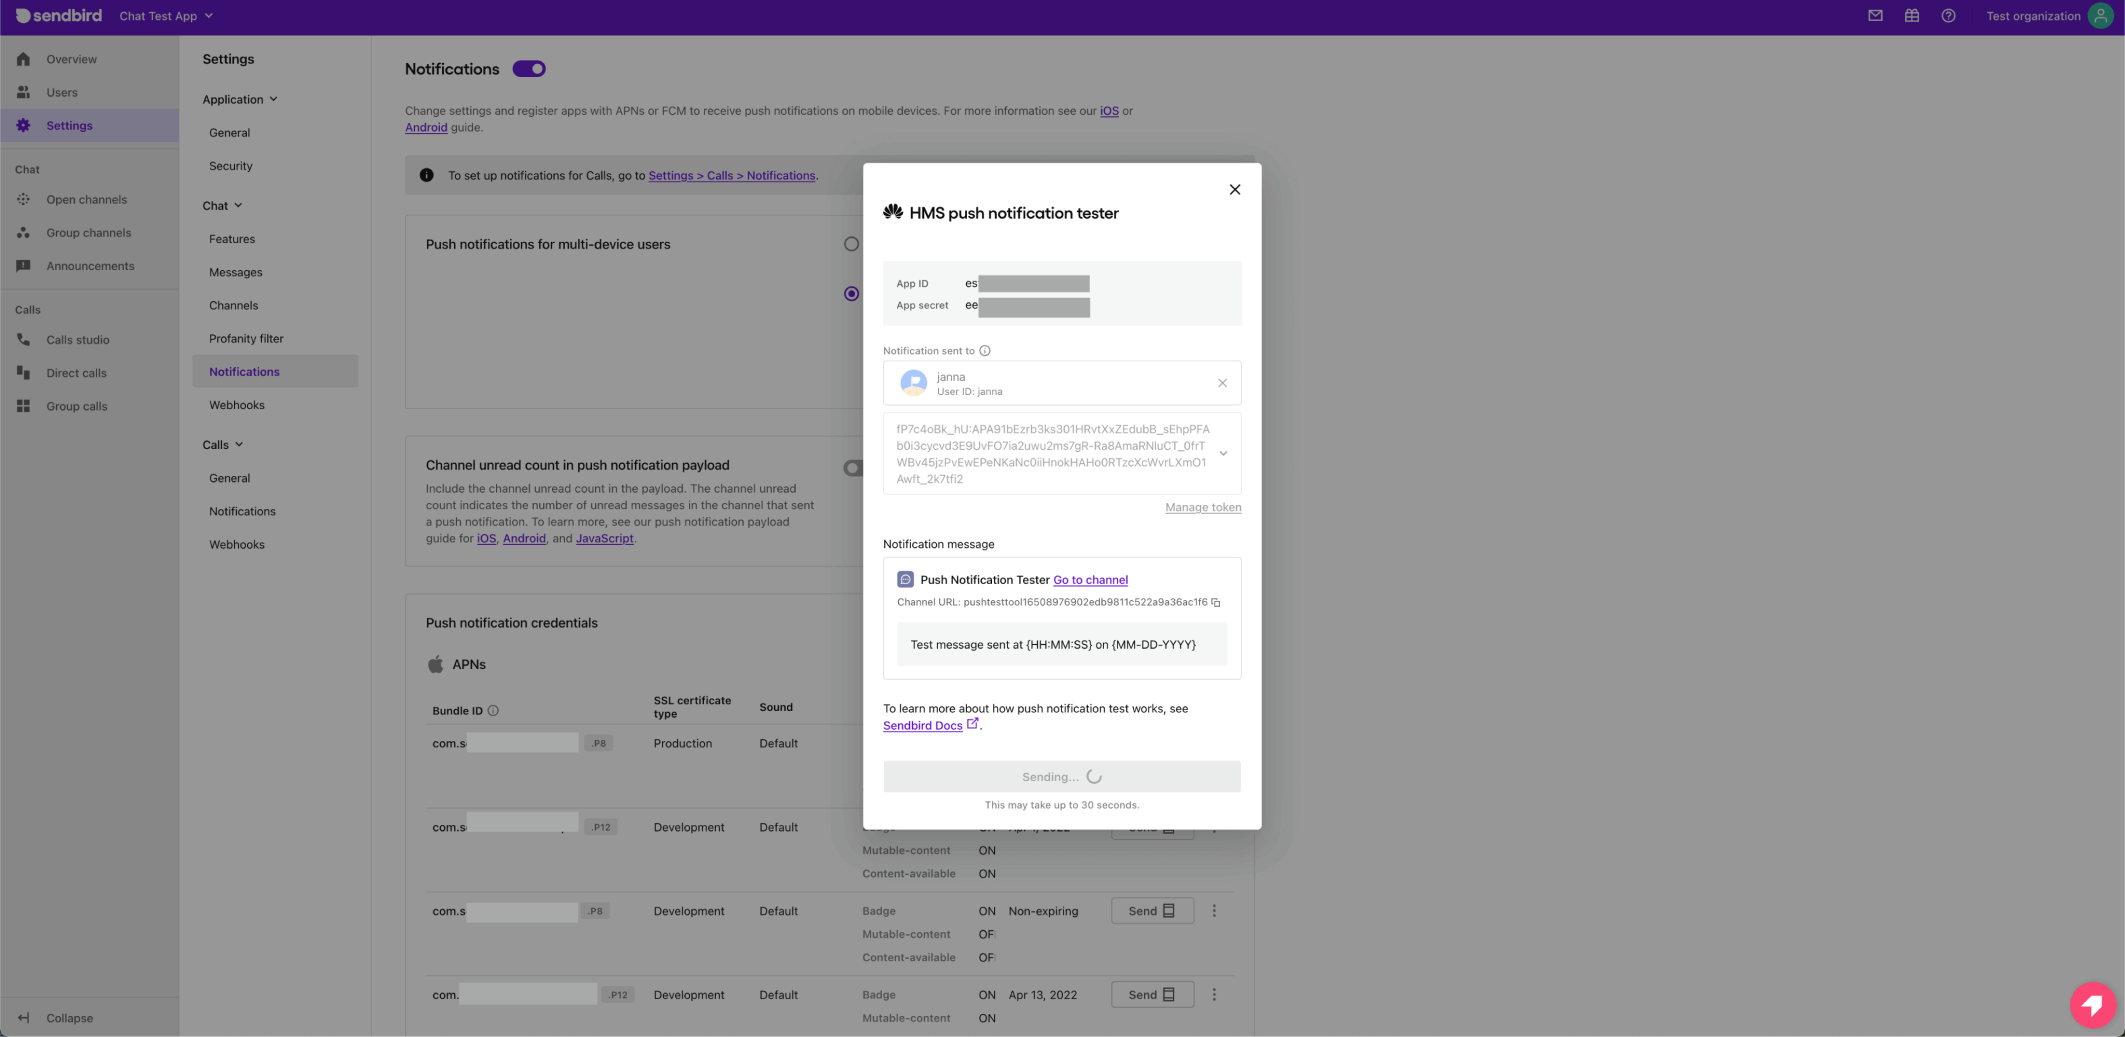Open Messages settings
The height and width of the screenshot is (1037, 2125).
click(x=236, y=272)
